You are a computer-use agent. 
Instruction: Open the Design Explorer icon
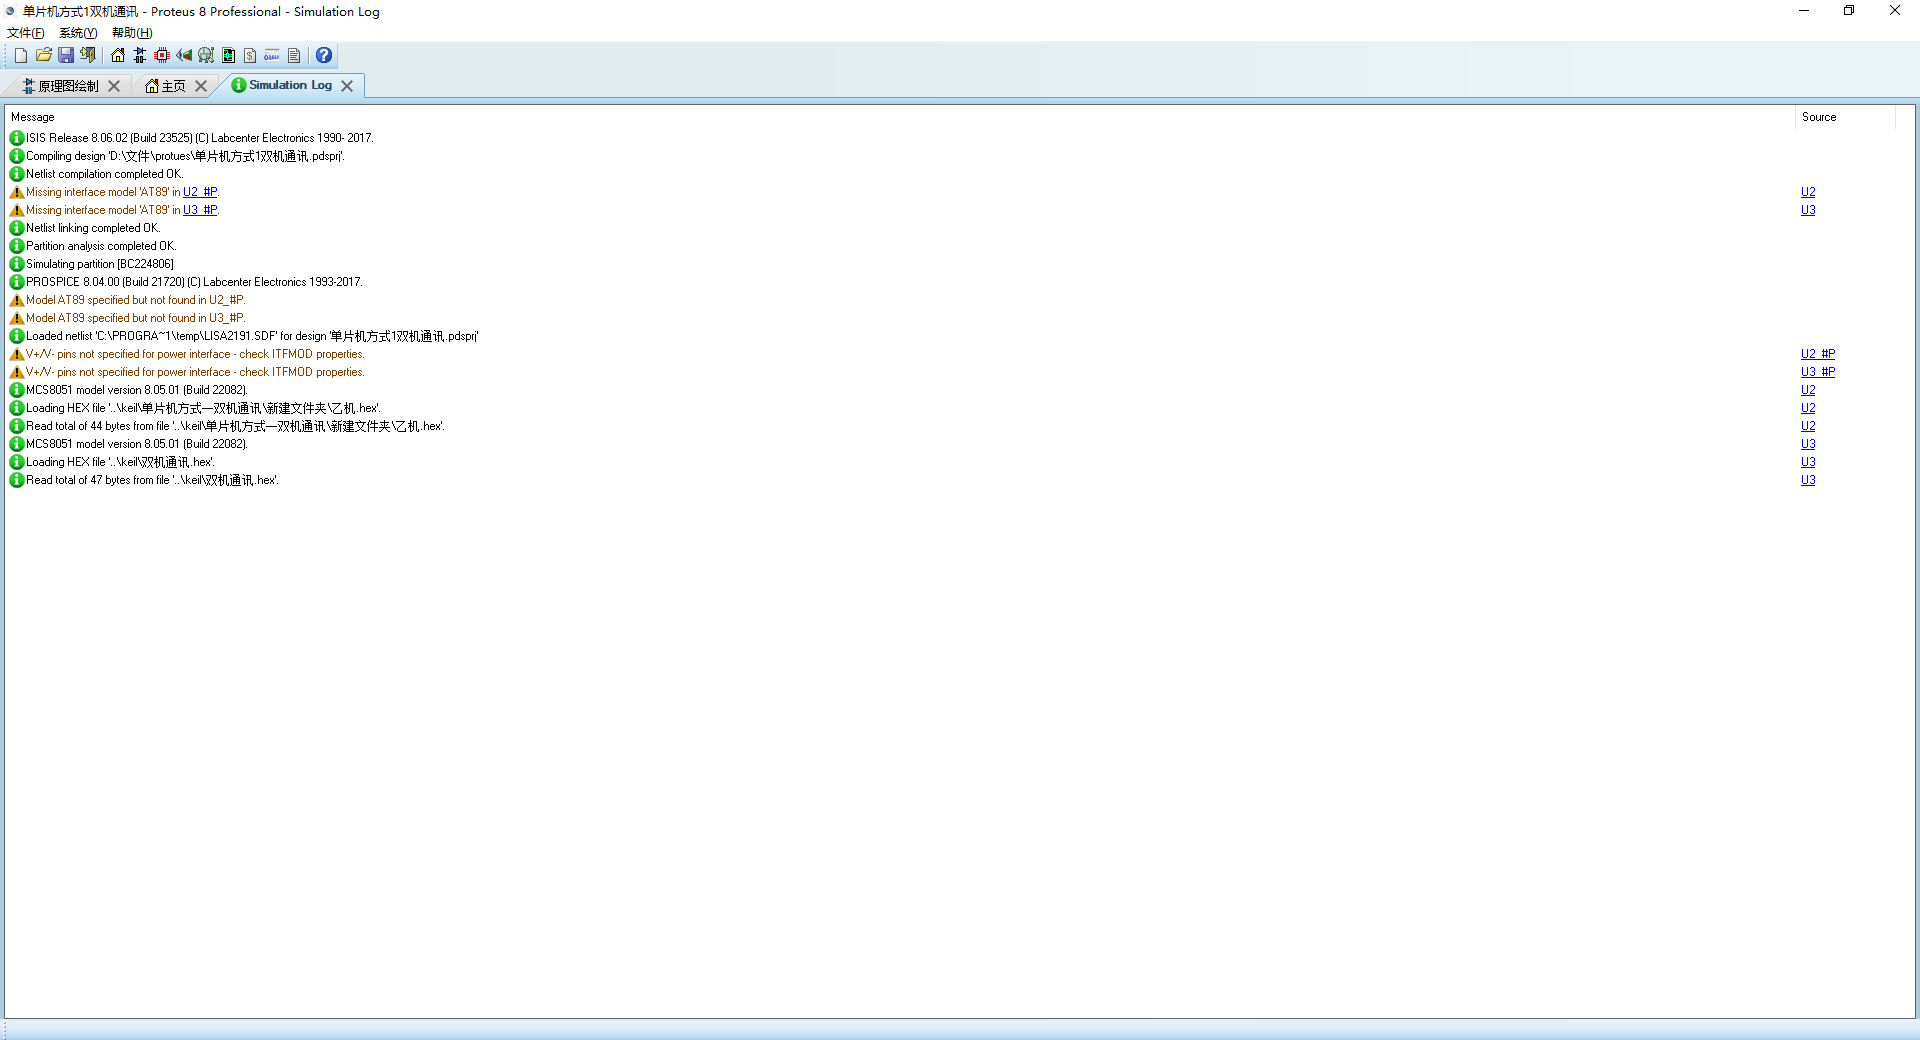click(228, 56)
